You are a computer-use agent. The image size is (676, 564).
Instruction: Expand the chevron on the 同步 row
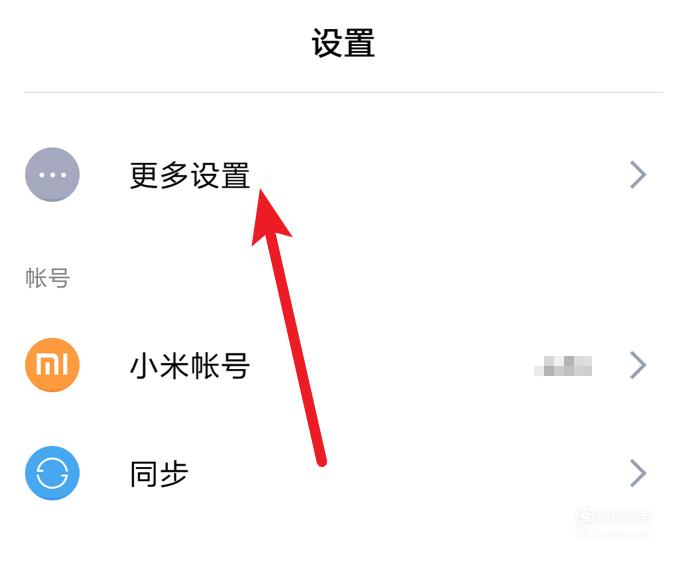[638, 473]
